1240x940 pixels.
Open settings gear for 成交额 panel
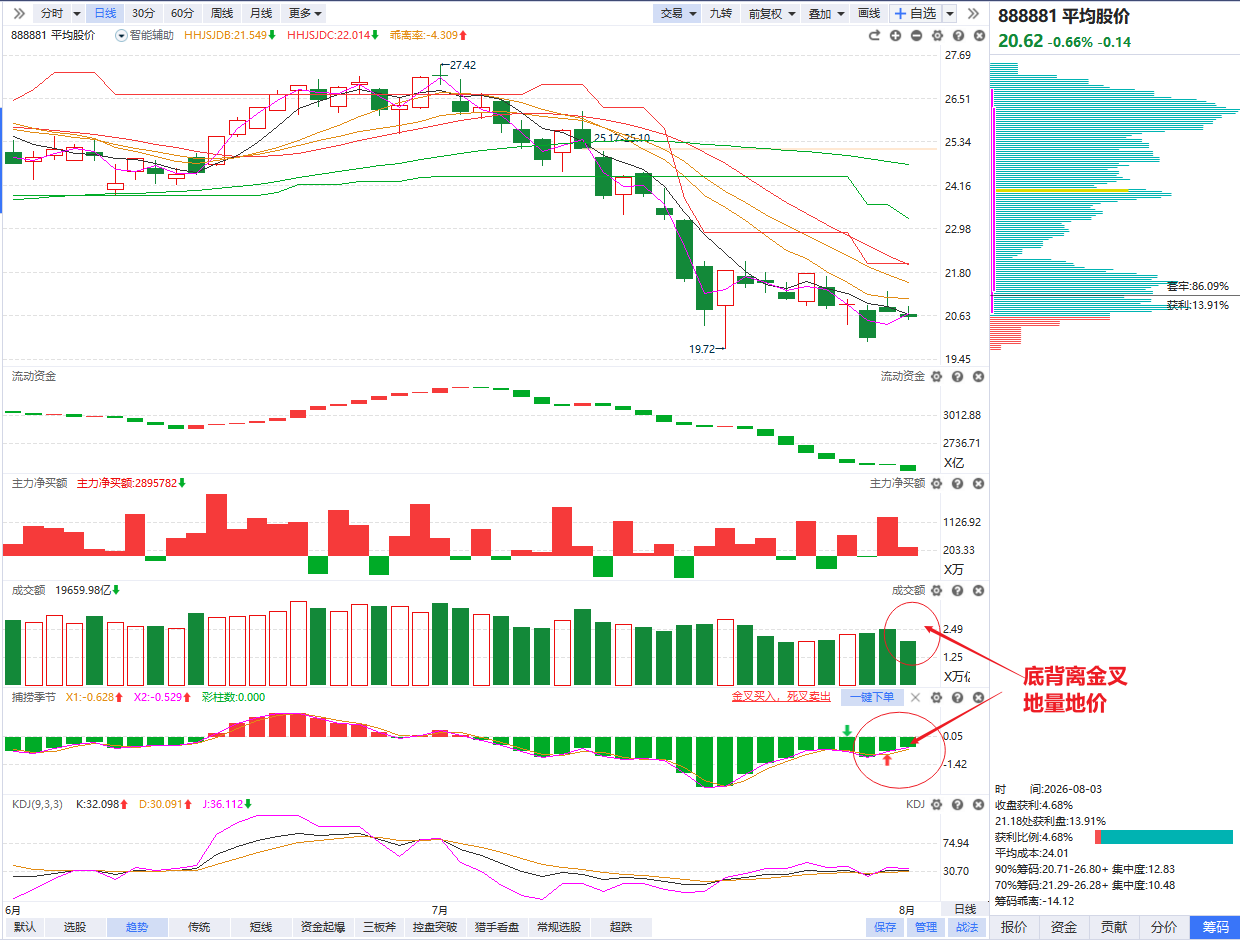tap(937, 591)
